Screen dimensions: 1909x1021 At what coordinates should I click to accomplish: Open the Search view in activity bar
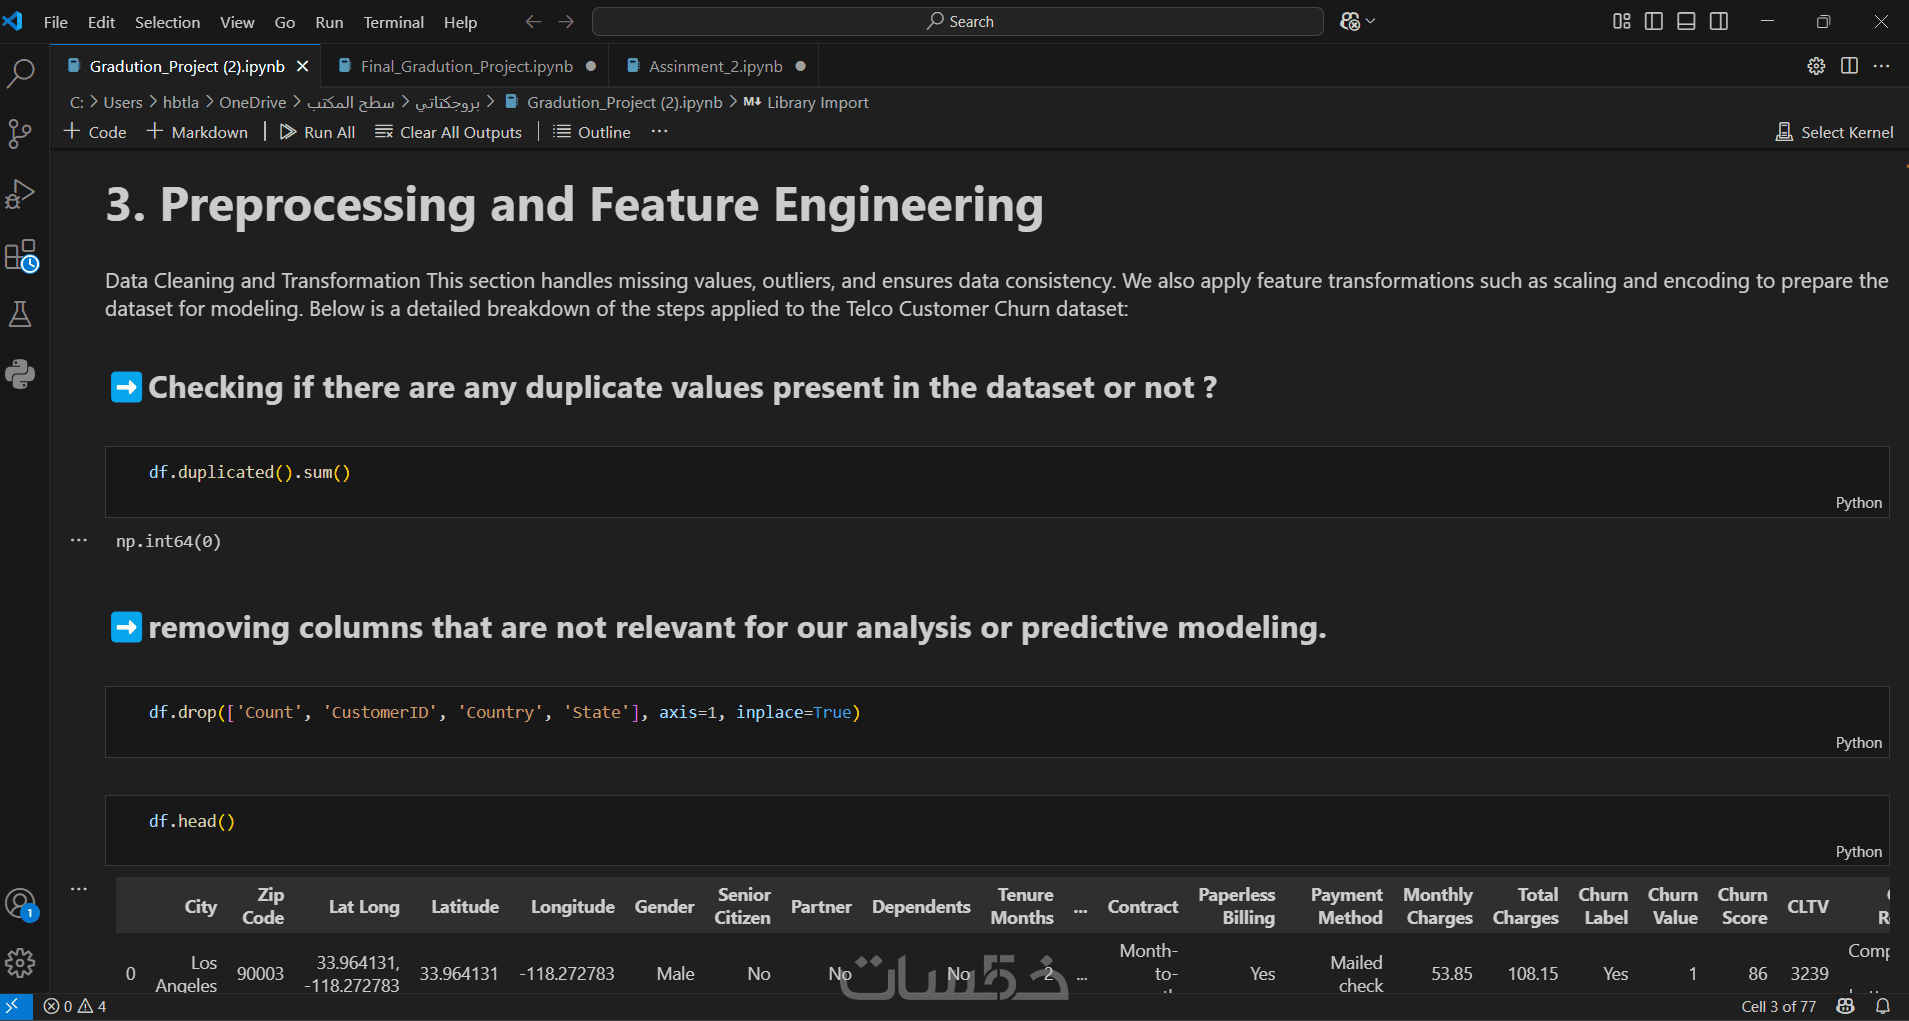(20, 73)
